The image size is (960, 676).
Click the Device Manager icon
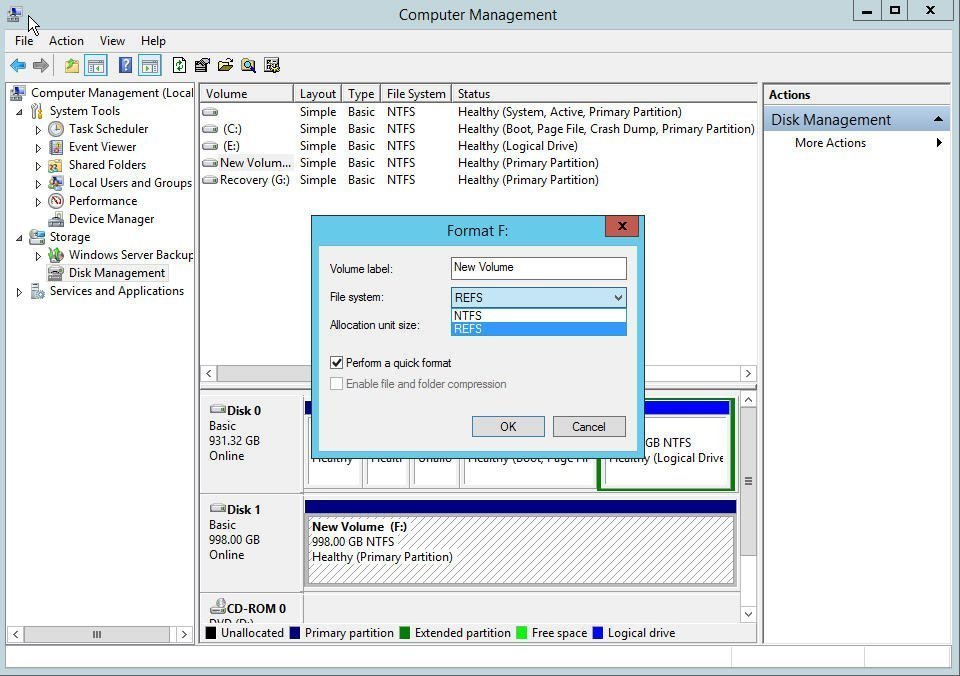pyautogui.click(x=56, y=219)
